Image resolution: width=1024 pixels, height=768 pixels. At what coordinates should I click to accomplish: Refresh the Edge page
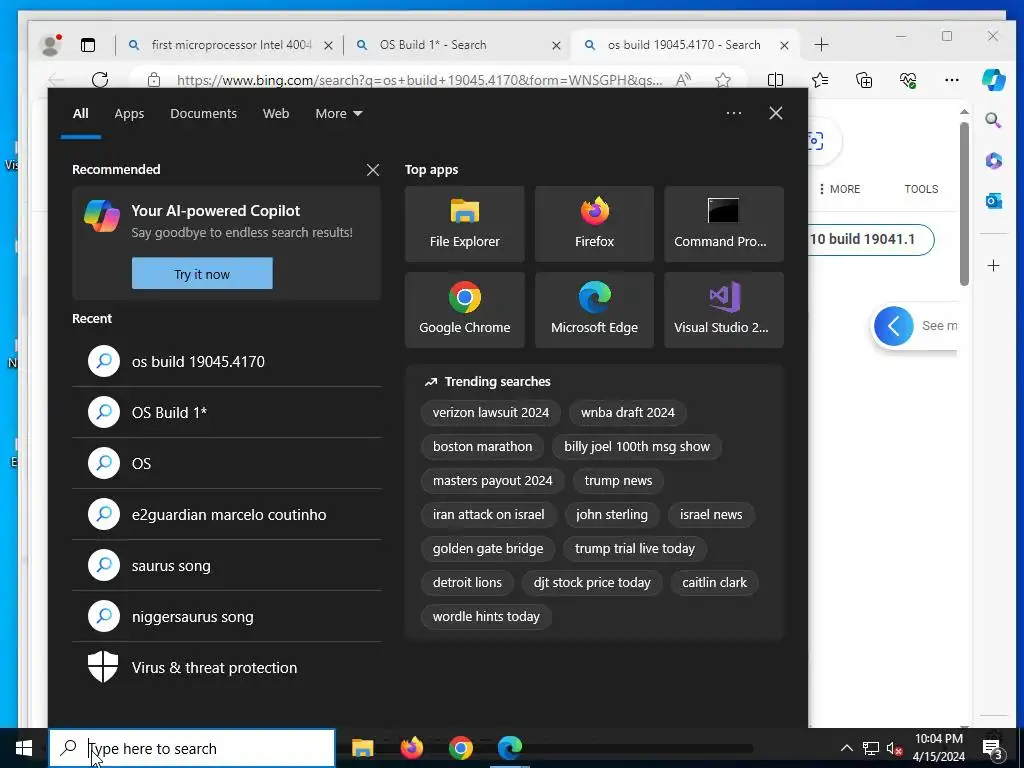[x=100, y=80]
